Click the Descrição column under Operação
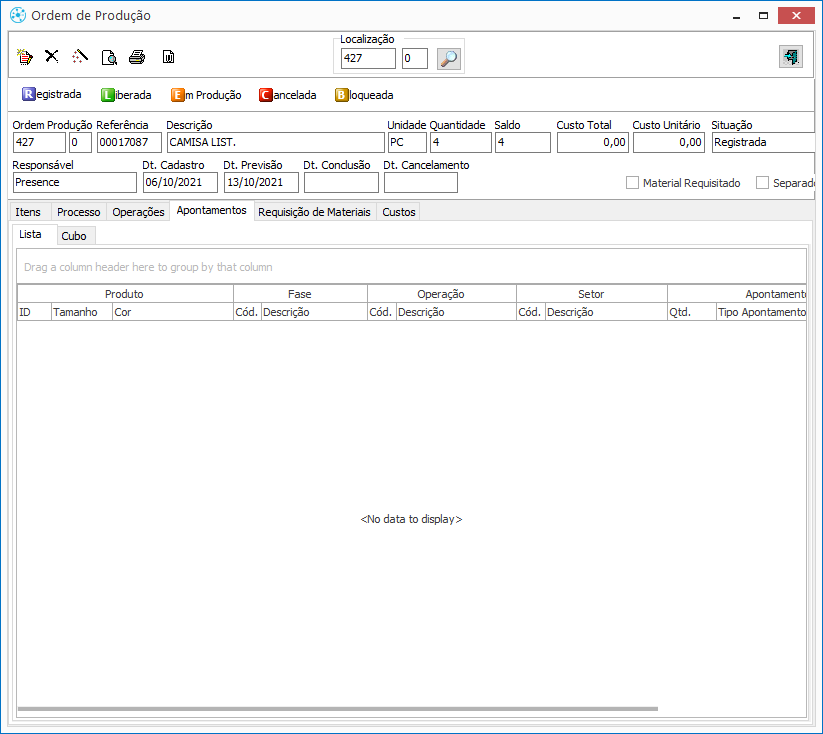Viewport: 823px width, 734px height. [x=456, y=312]
